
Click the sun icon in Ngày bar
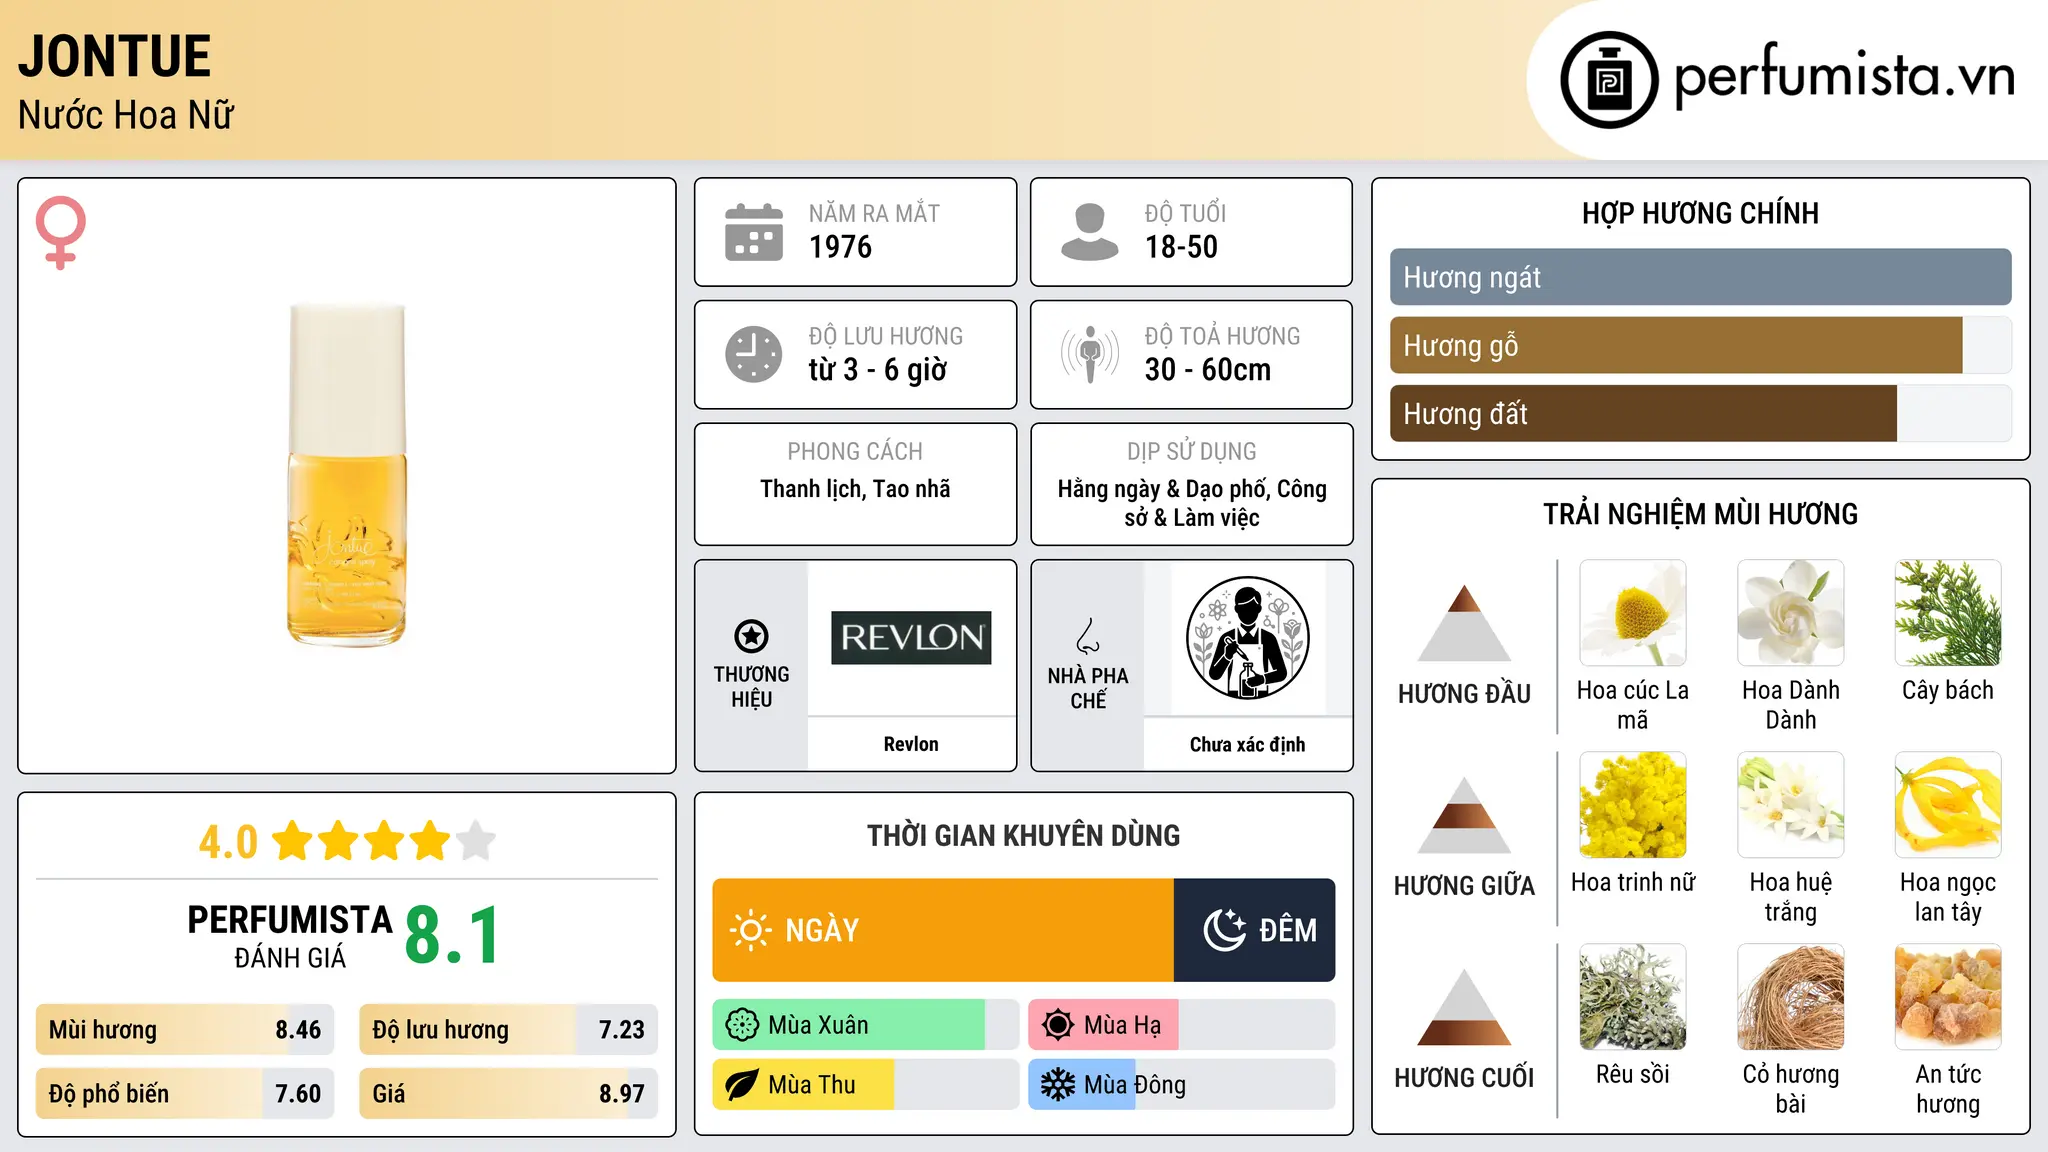point(750,930)
